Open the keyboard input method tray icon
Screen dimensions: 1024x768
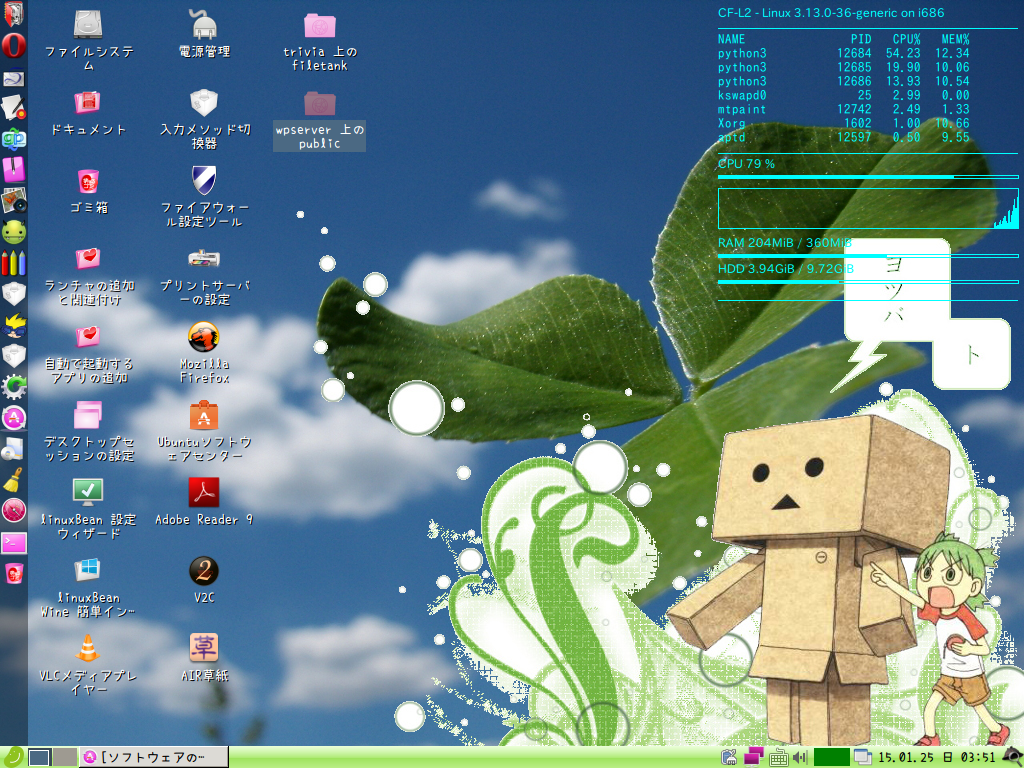(778, 758)
